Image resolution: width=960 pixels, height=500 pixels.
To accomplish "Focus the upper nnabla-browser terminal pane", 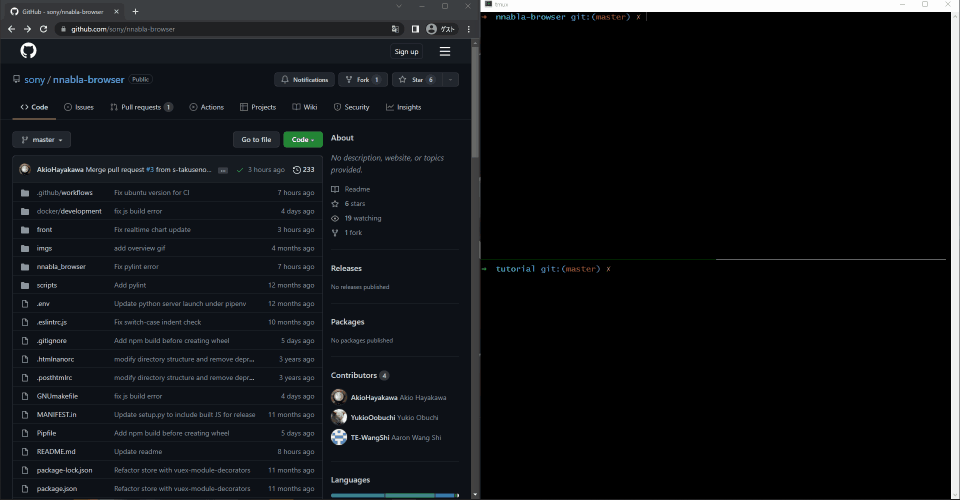I will click(716, 135).
